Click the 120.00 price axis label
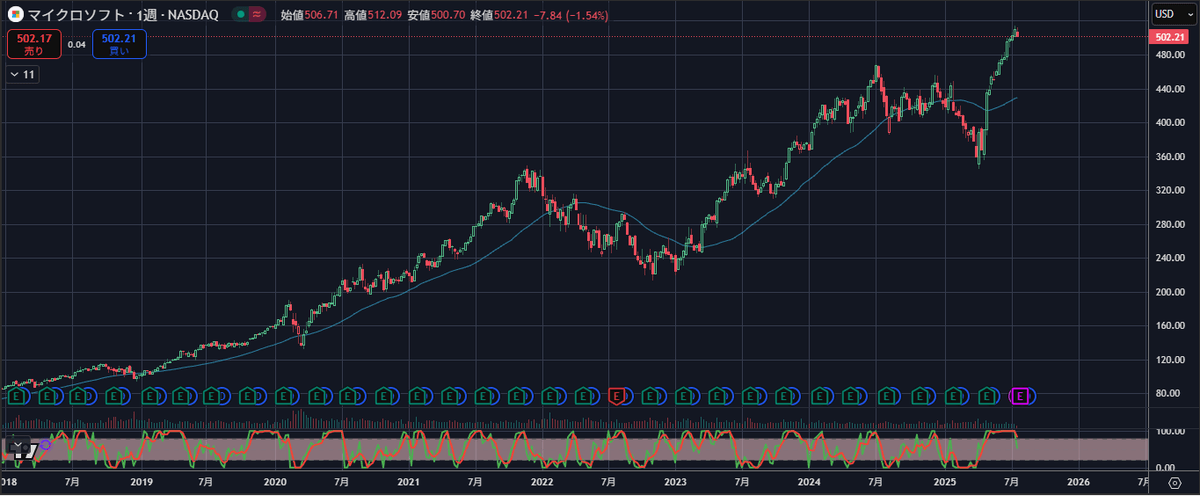The width and height of the screenshot is (1200, 496). 1169,359
